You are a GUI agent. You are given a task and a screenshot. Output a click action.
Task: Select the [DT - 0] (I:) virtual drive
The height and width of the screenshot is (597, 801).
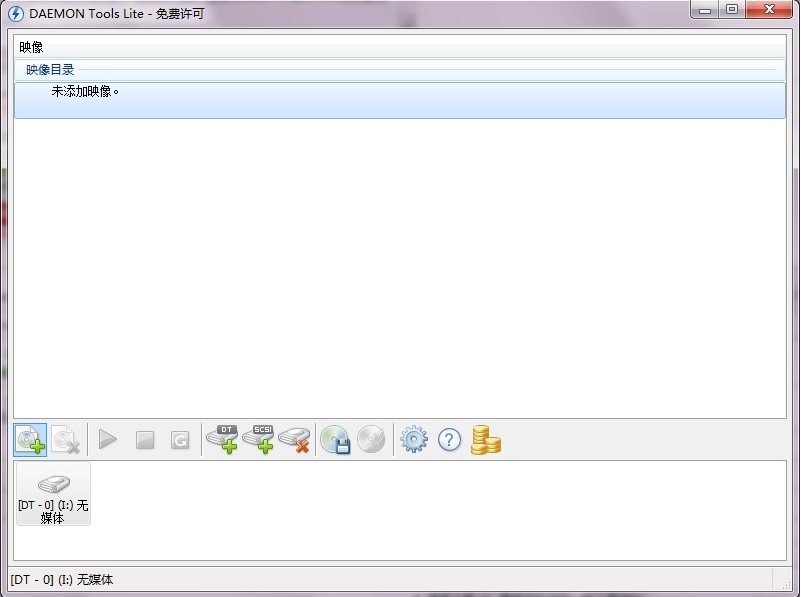coord(53,494)
